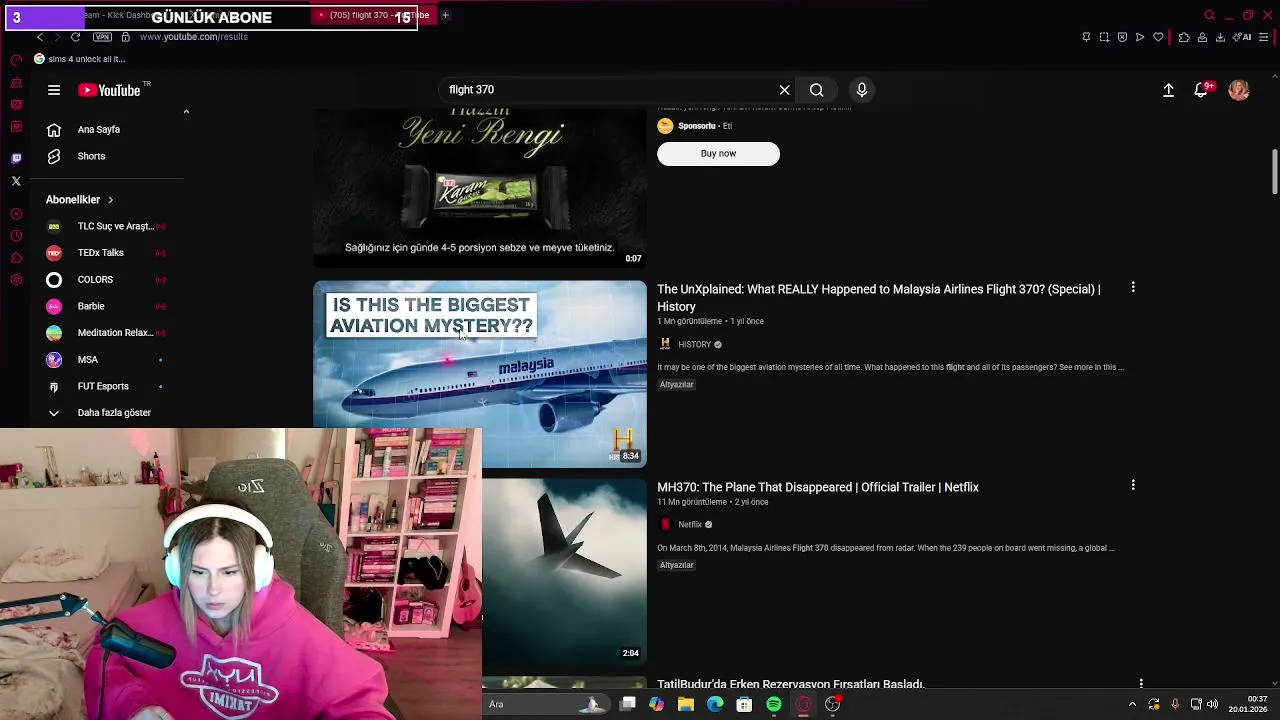
Task: Go to the YouTube home logo
Action: (x=109, y=90)
